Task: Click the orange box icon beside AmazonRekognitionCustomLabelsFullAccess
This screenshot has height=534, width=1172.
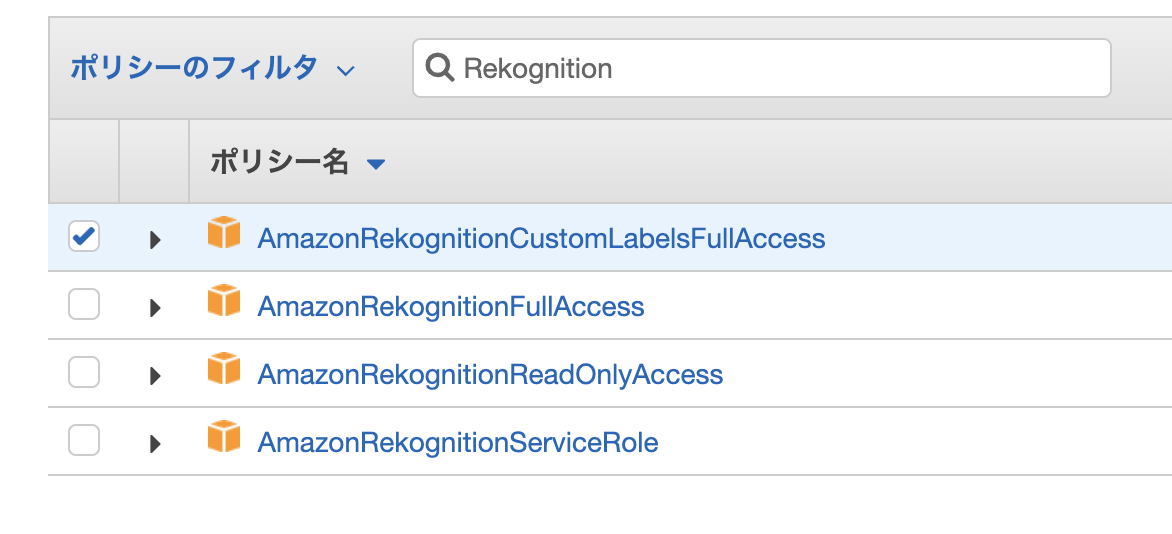Action: coord(224,234)
